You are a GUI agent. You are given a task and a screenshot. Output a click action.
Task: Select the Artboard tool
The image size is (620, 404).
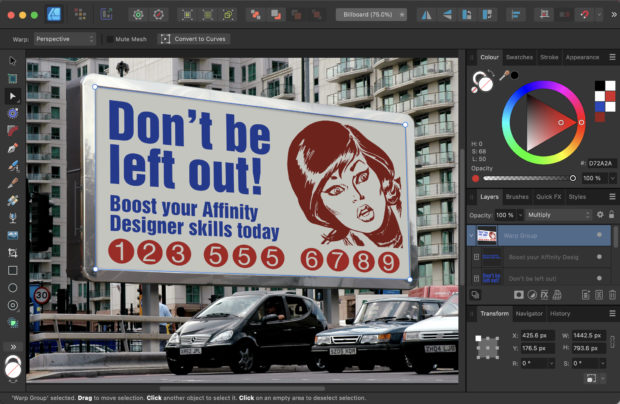click(13, 78)
